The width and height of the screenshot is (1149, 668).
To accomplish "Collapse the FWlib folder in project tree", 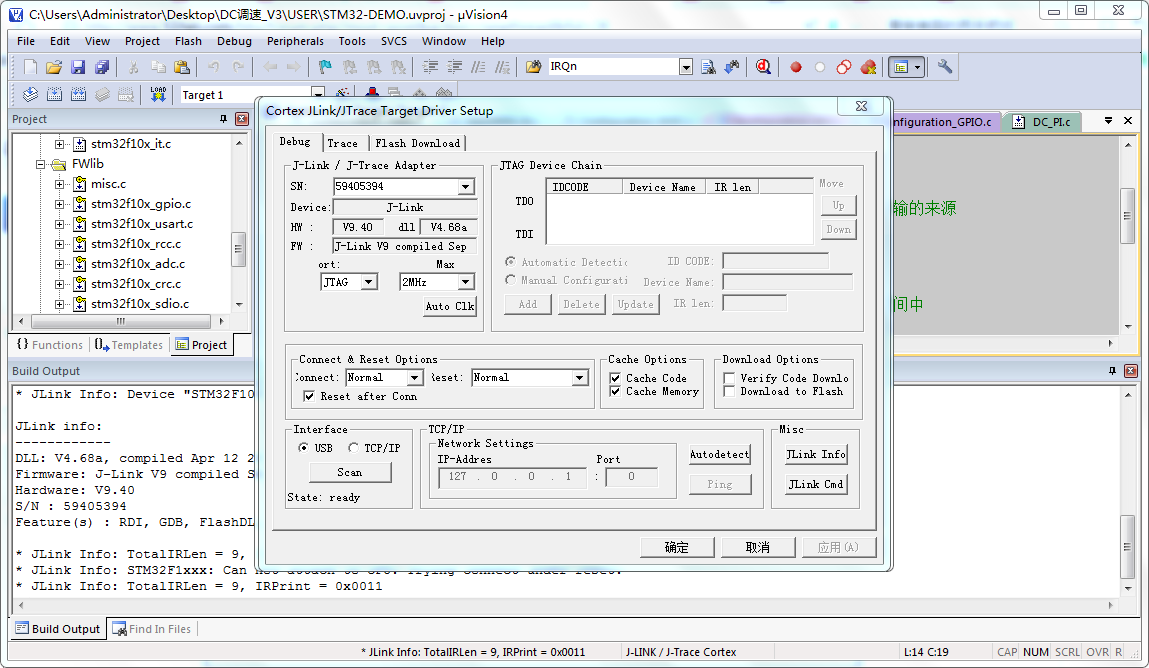I will [41, 164].
